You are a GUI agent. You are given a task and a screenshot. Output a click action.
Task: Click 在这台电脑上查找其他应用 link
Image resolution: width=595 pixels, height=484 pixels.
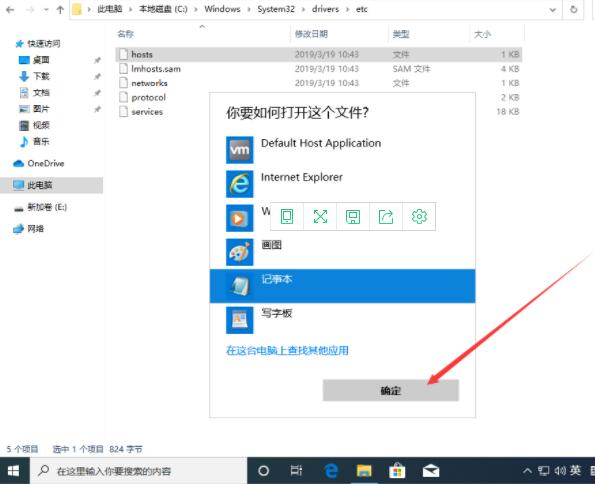click(287, 350)
